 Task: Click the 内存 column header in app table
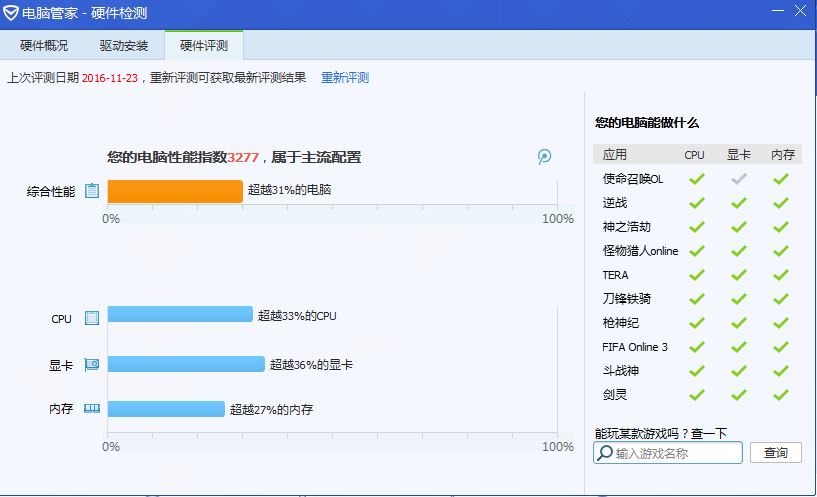point(783,155)
